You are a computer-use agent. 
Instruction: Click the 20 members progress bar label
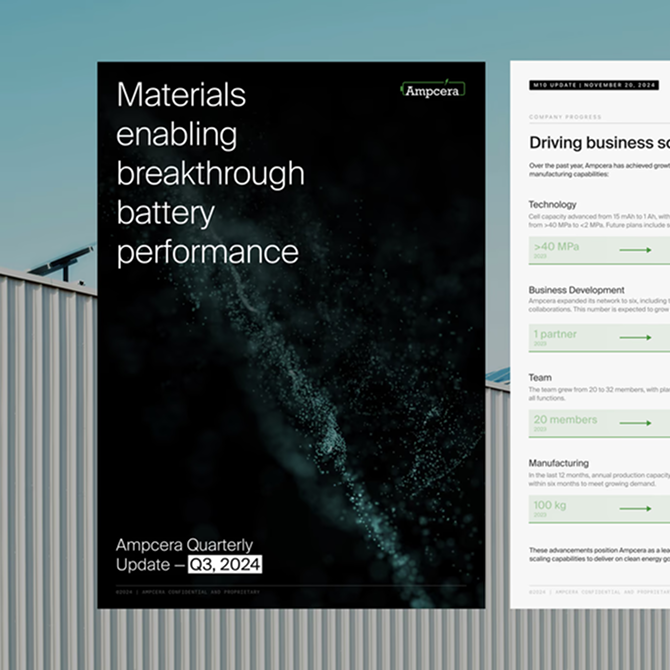tap(565, 420)
